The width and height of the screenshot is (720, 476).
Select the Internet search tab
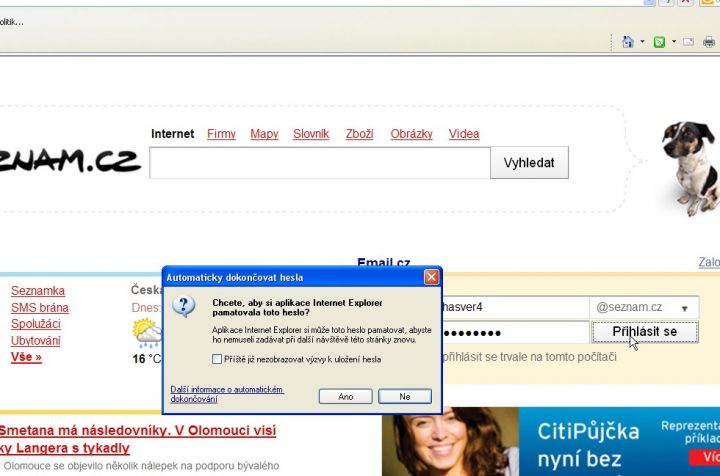point(172,134)
